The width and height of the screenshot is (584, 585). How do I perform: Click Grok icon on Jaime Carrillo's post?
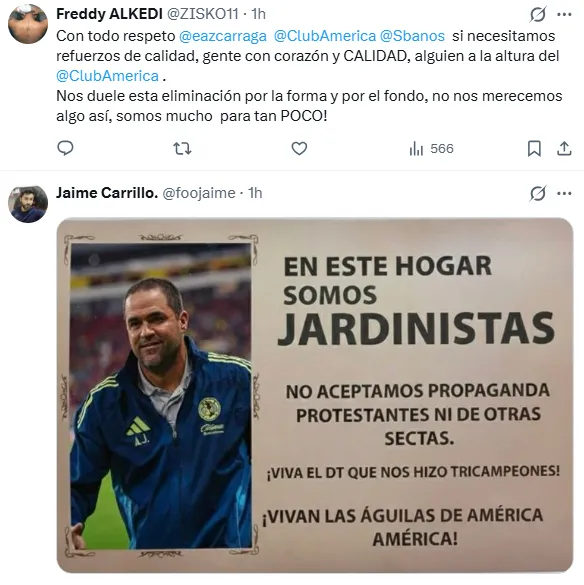click(538, 193)
